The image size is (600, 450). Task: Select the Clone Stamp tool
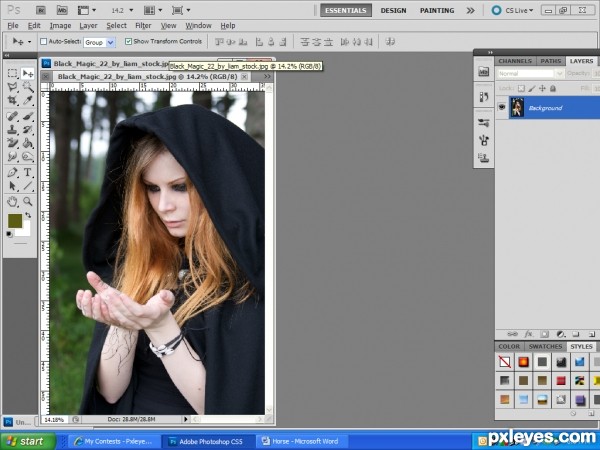[x=13, y=129]
